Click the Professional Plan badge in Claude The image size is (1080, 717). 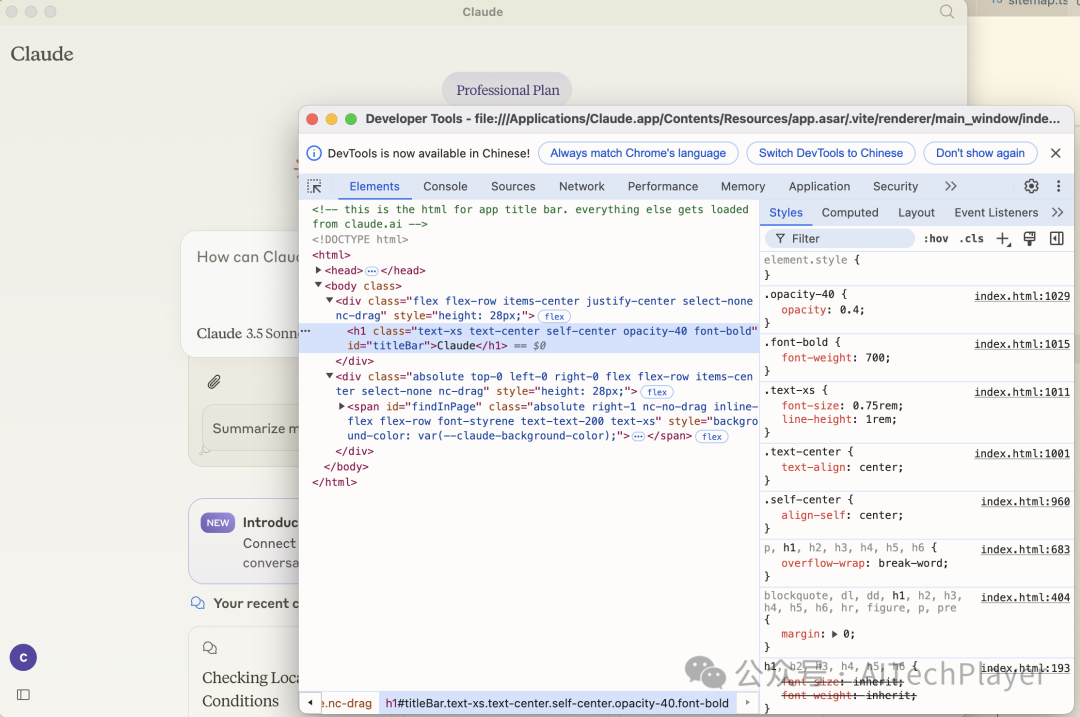click(507, 90)
